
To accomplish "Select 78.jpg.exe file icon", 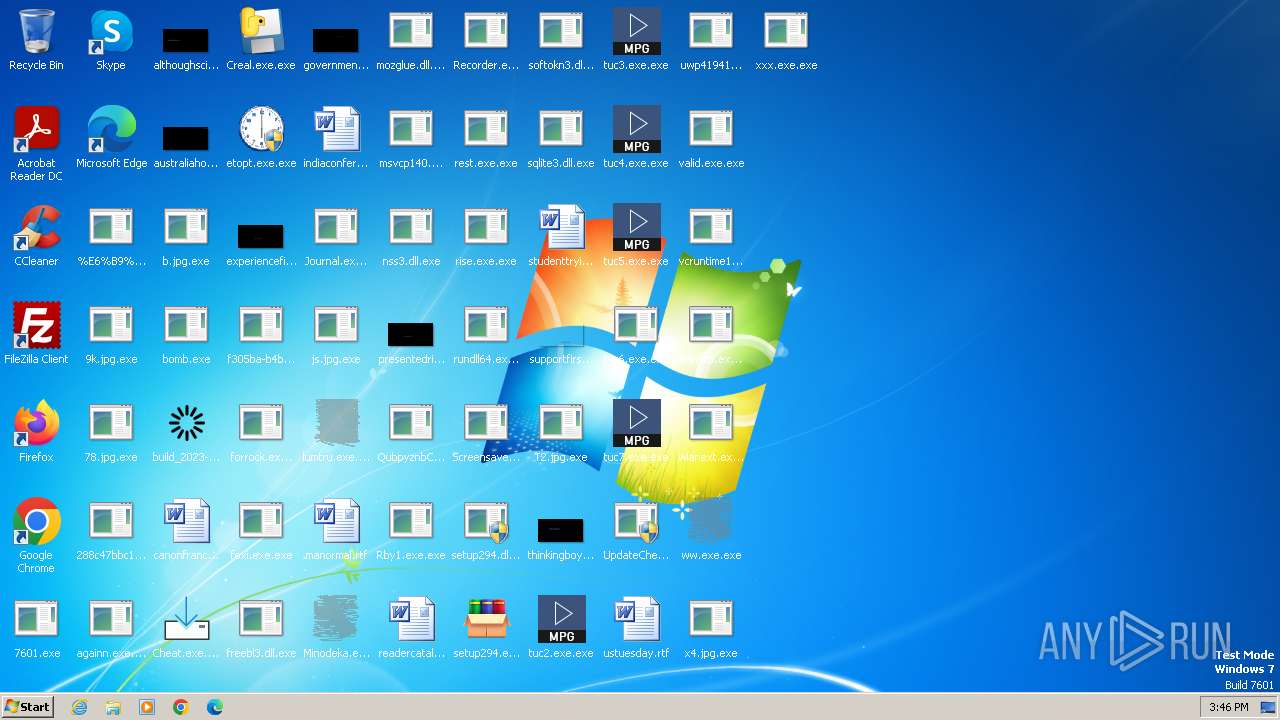I will point(111,424).
